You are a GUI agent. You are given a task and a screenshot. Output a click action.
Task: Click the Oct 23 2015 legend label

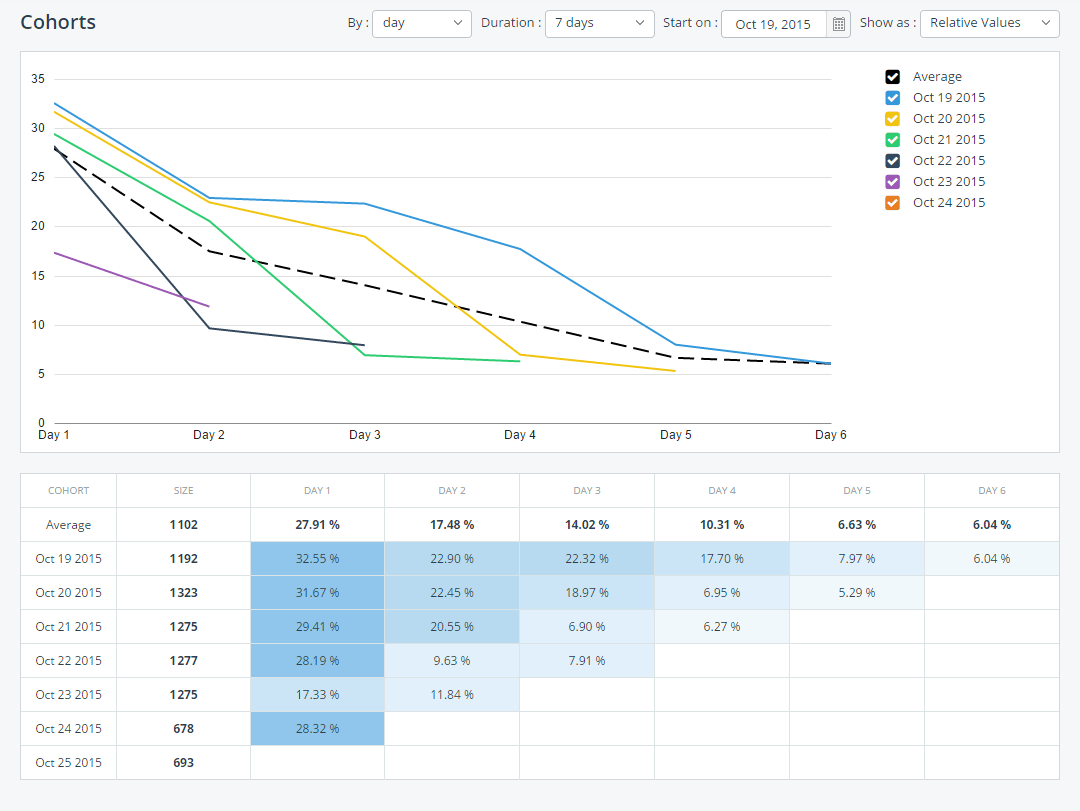pos(948,181)
